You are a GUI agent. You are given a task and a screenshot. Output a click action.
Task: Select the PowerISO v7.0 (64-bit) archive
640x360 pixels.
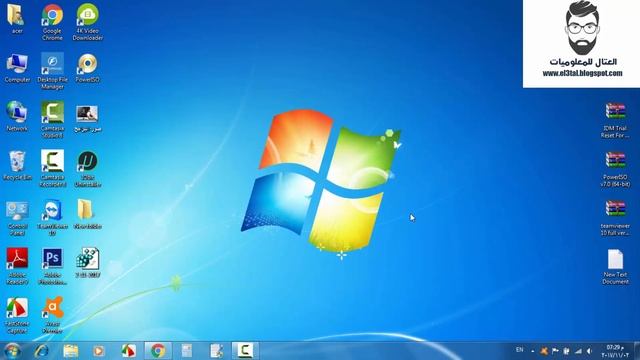pos(615,169)
